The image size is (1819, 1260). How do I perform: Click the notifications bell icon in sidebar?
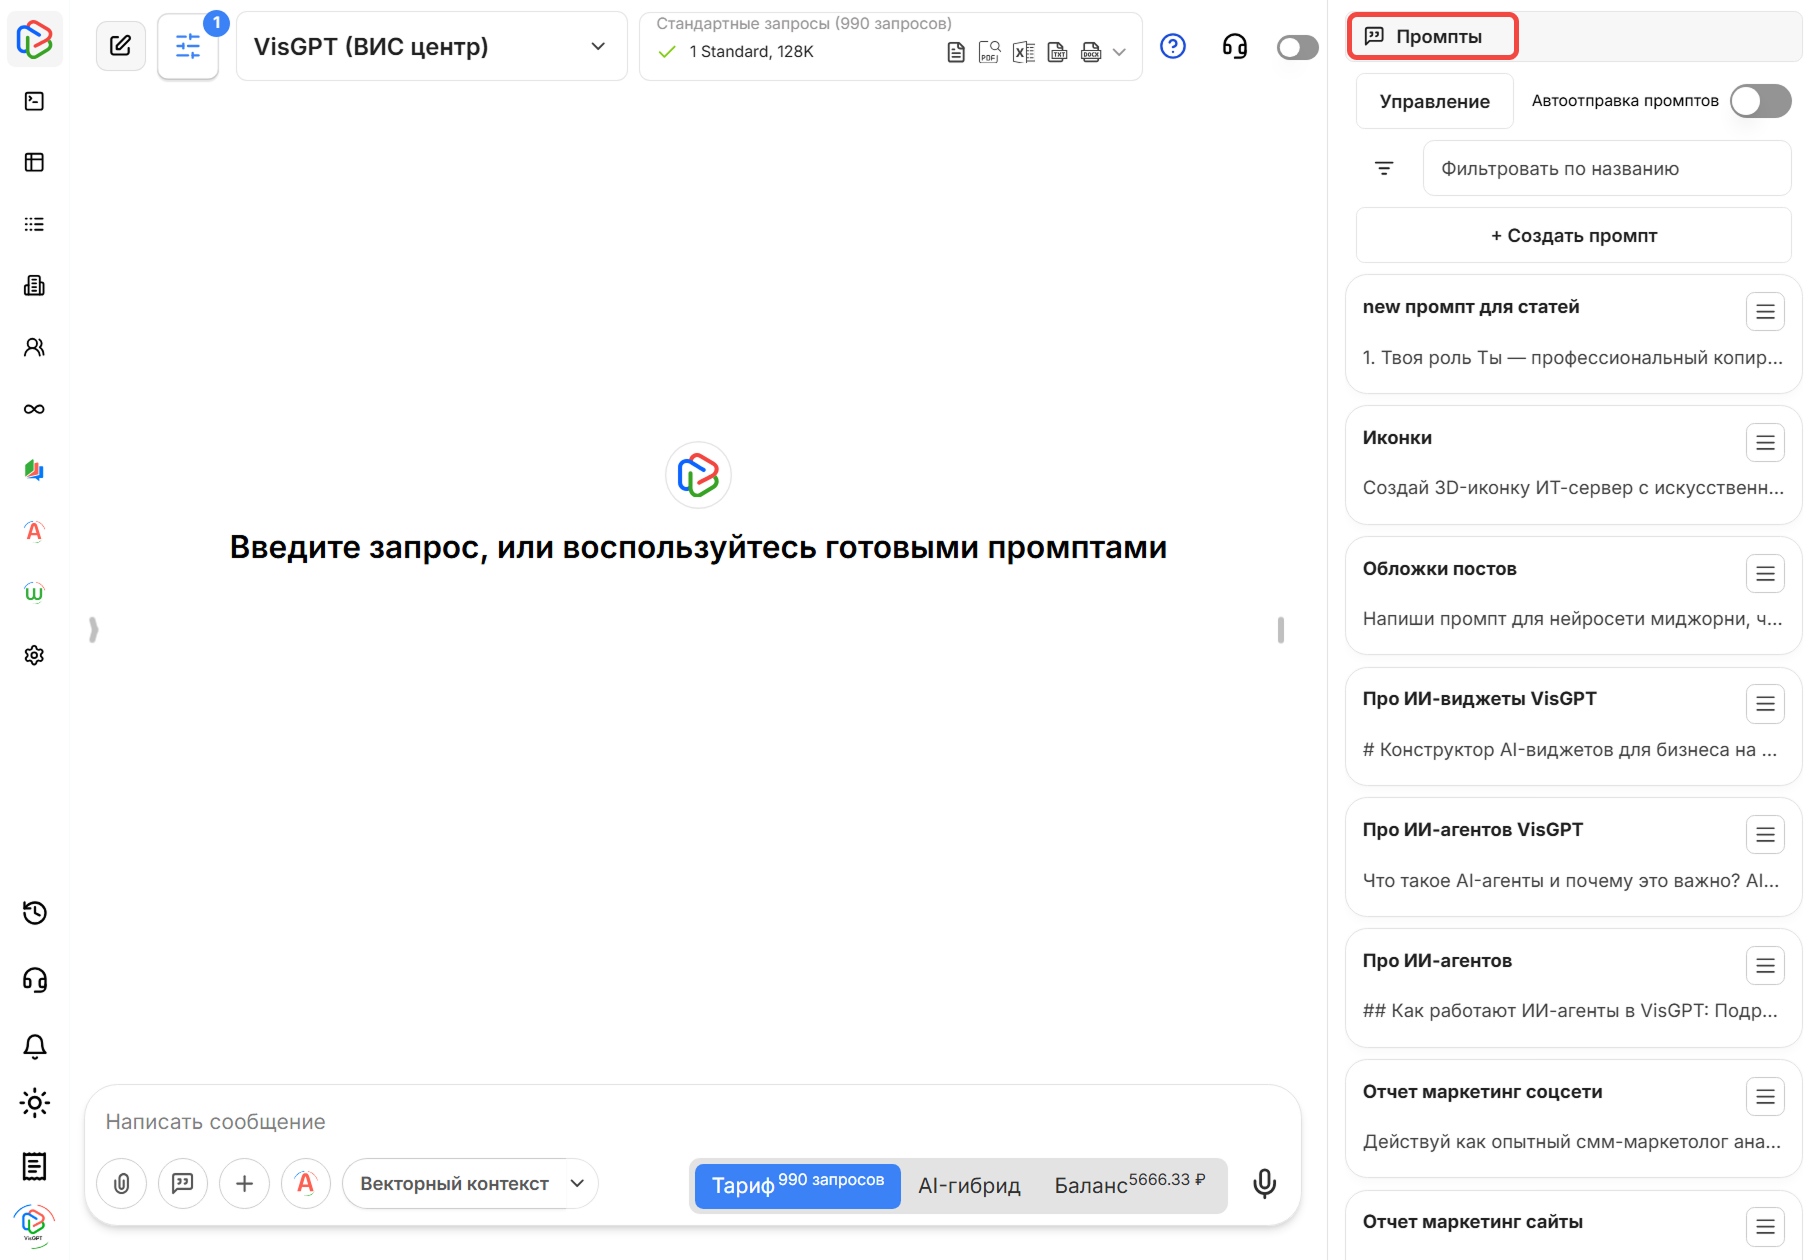point(34,1045)
